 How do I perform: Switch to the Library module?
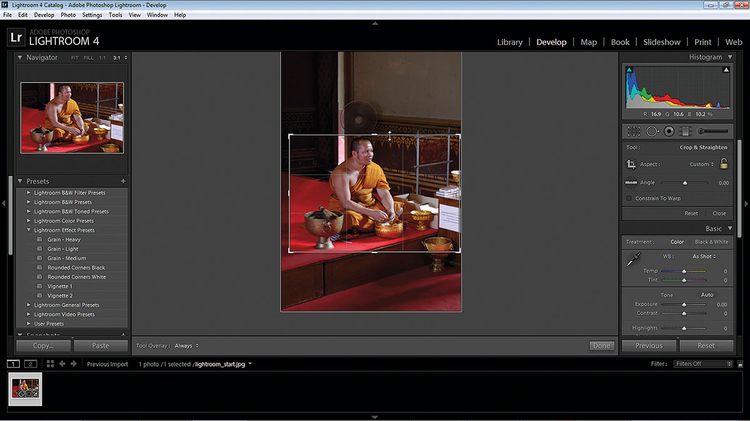510,42
